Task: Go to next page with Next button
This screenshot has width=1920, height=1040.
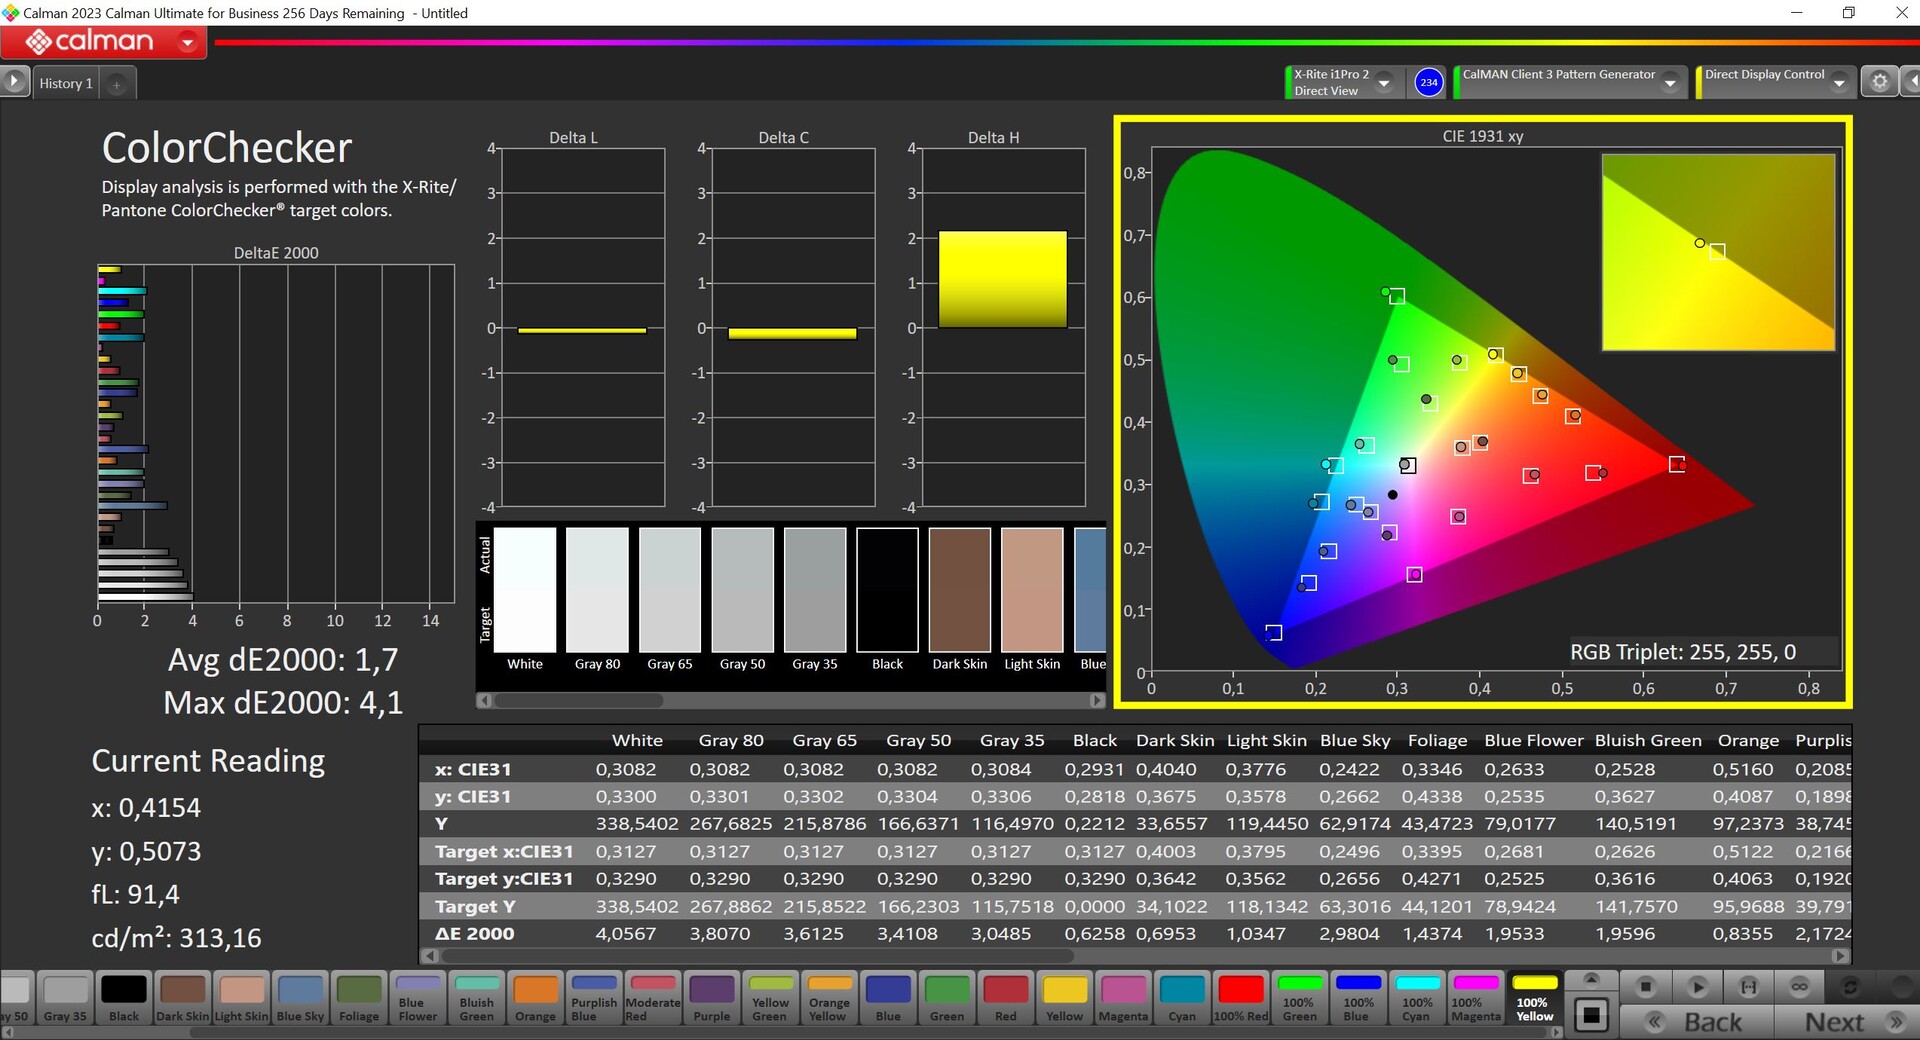Action: tap(1847, 1022)
